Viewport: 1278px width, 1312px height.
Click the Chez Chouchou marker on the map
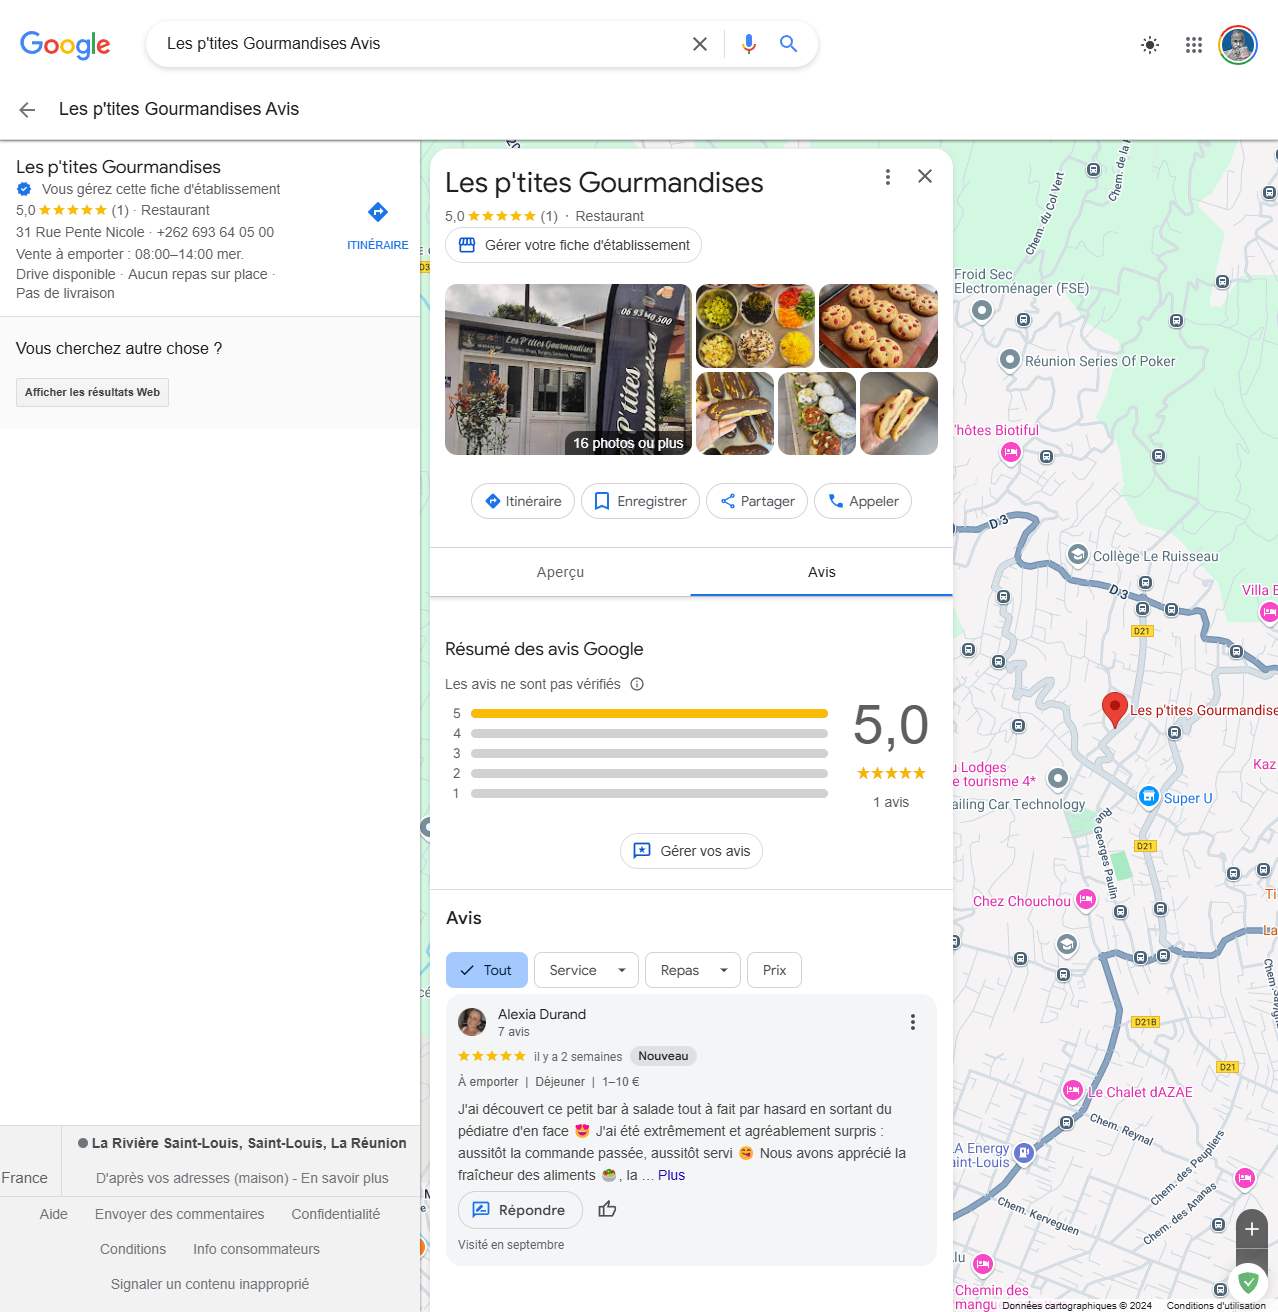point(1085,900)
